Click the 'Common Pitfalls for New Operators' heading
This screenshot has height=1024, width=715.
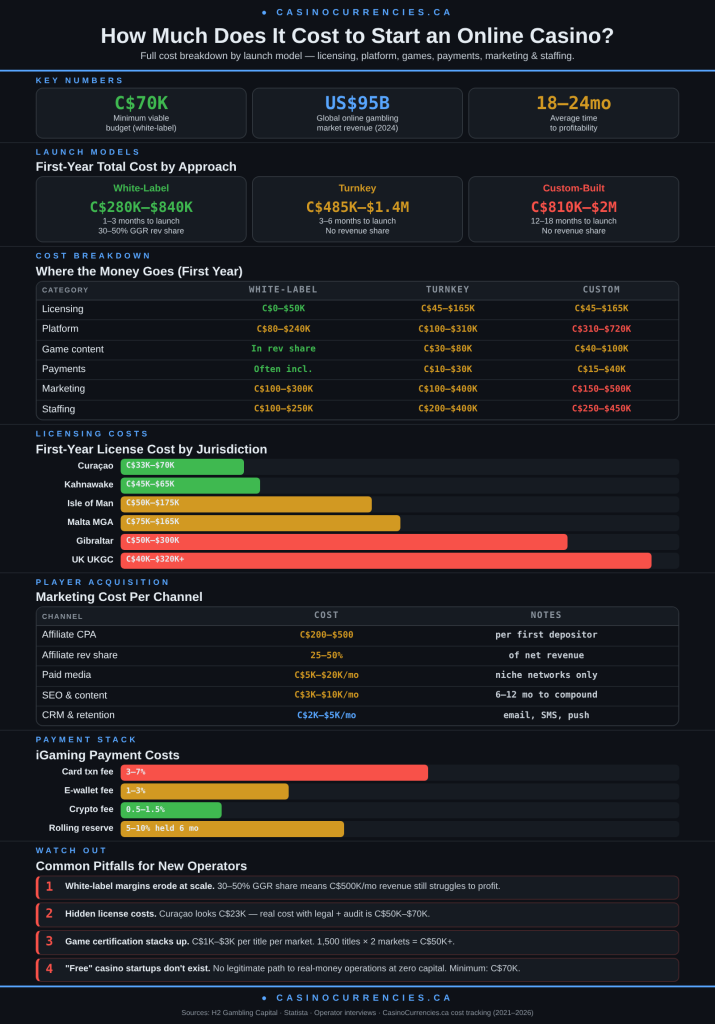pos(141,866)
